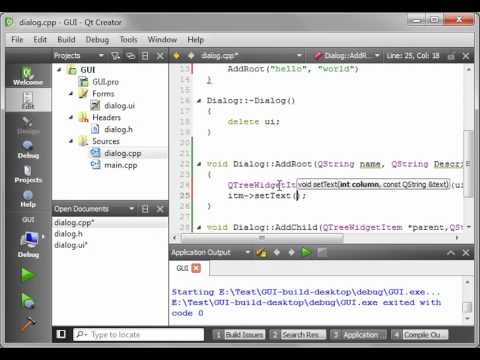Split the Projects pane
The width and height of the screenshot is (480, 360).
click(145, 56)
